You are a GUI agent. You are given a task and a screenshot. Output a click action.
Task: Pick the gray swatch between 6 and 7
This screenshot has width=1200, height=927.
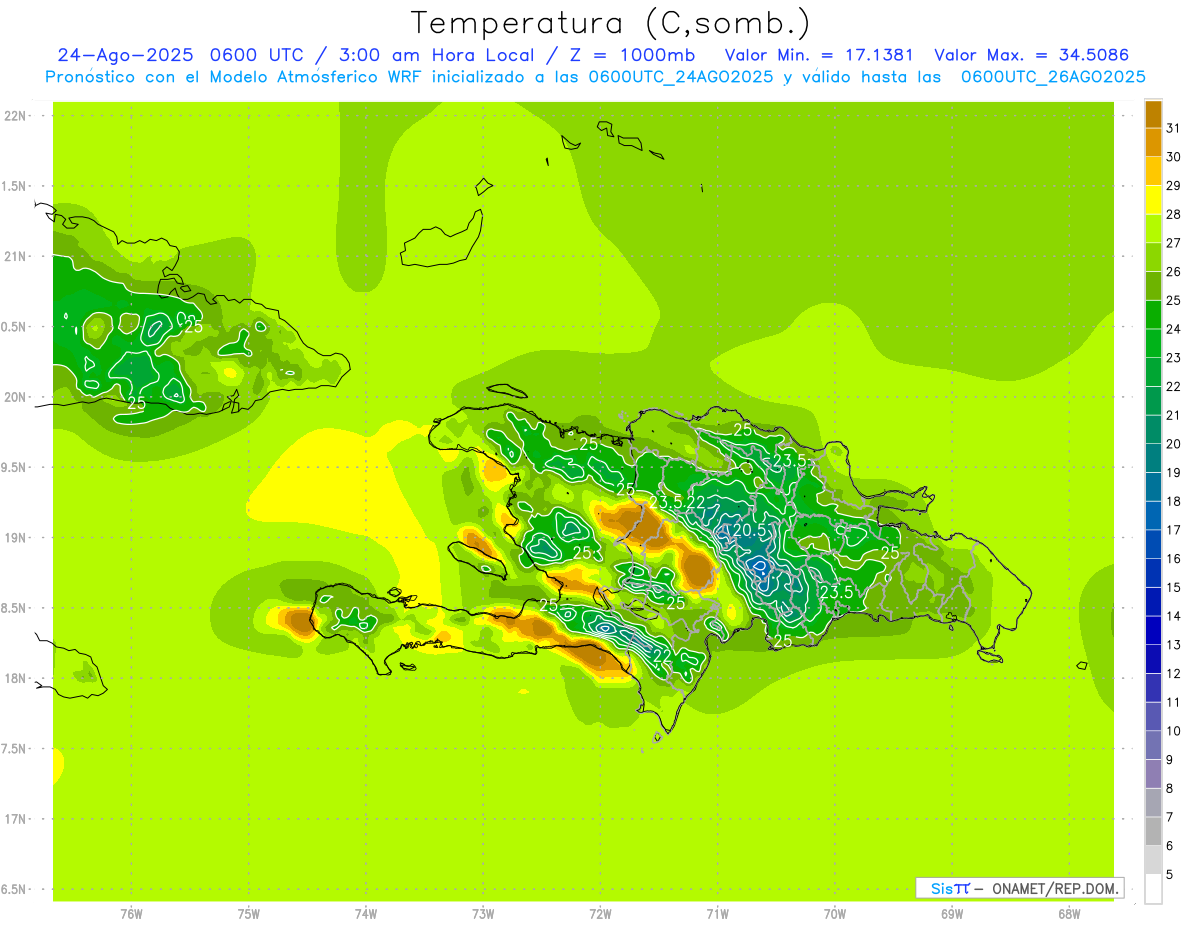[1153, 831]
